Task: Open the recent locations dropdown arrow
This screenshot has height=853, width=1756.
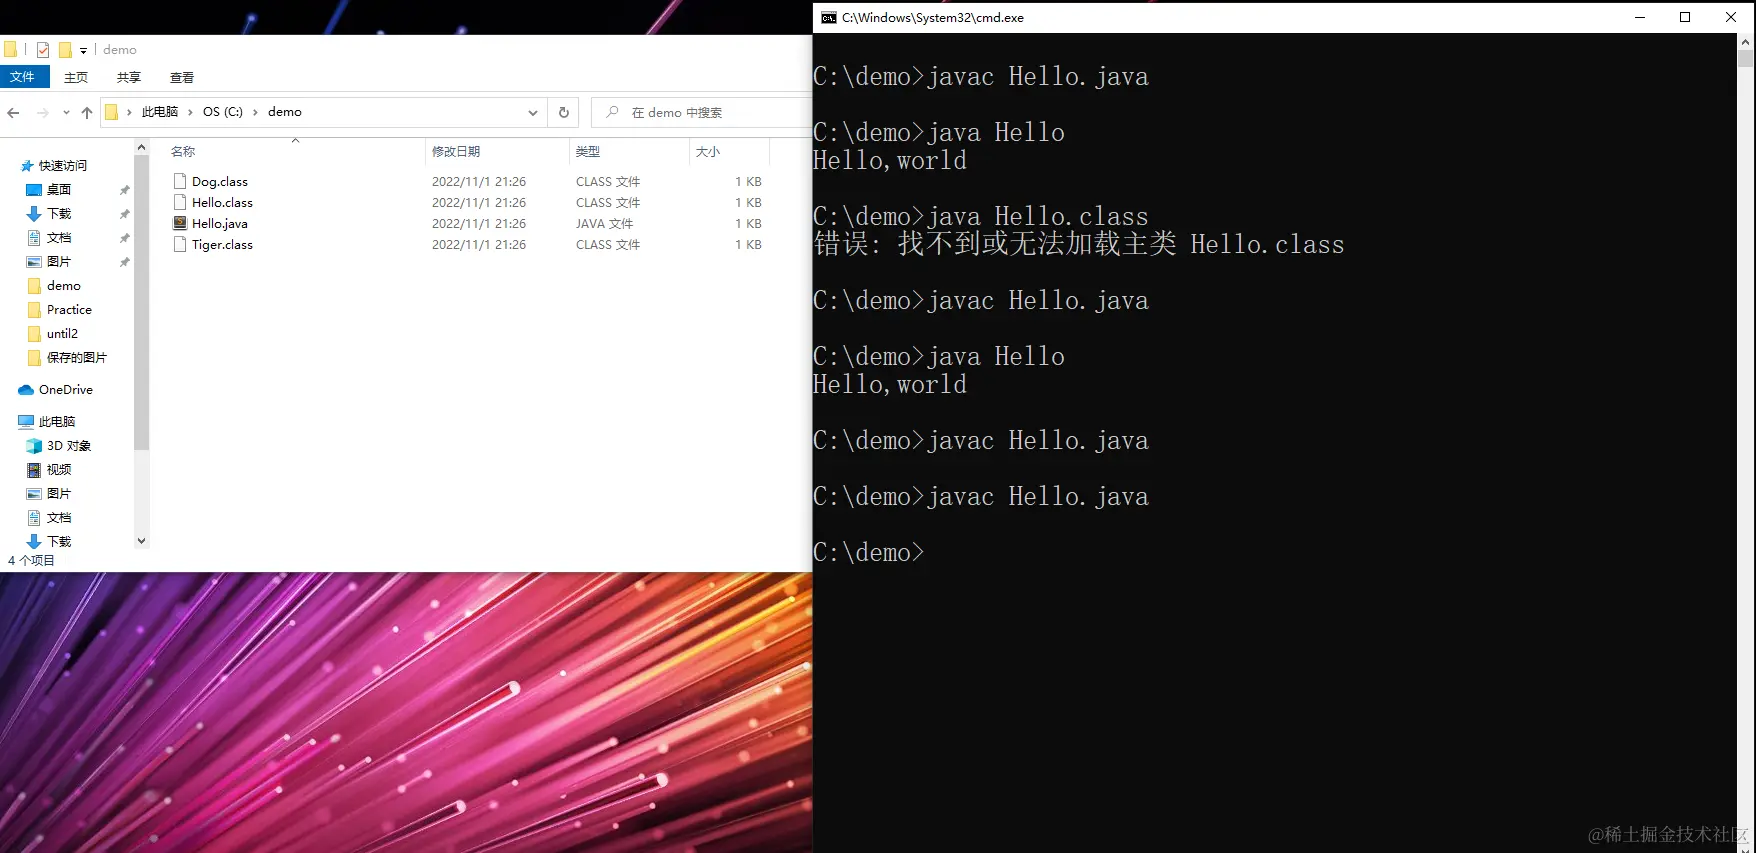Action: tap(66, 112)
